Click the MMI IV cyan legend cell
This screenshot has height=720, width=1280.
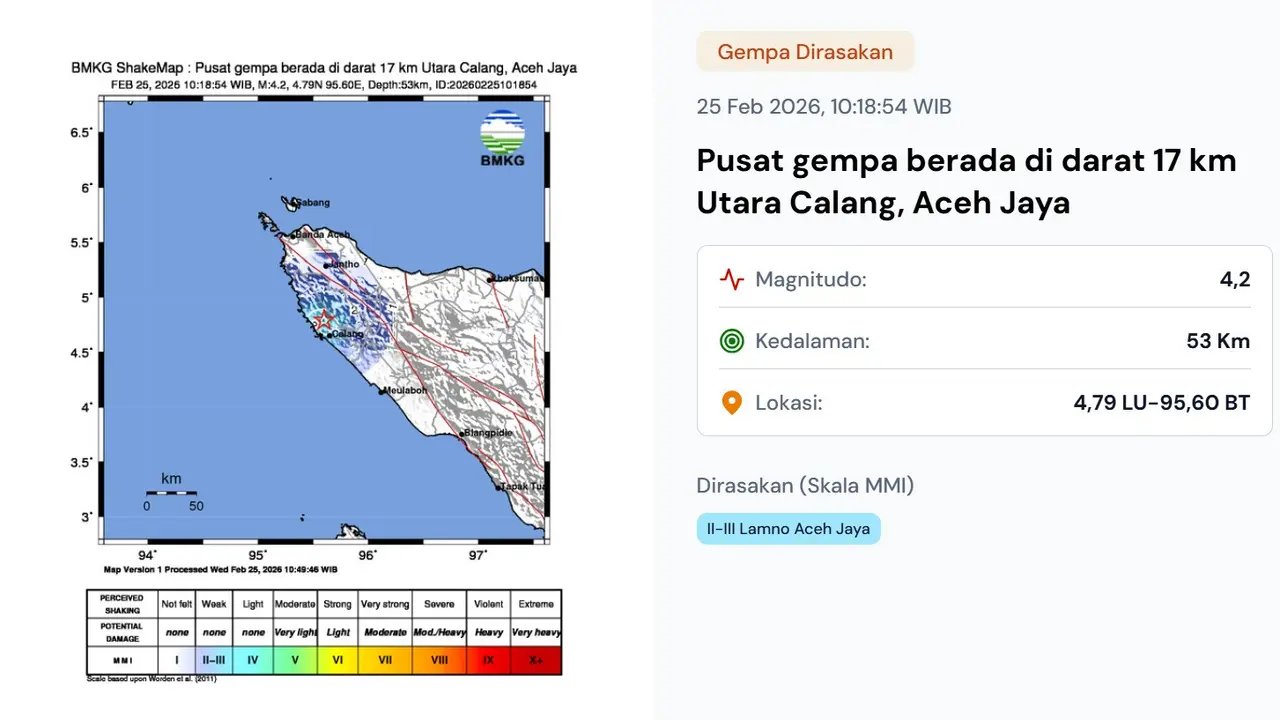click(253, 660)
